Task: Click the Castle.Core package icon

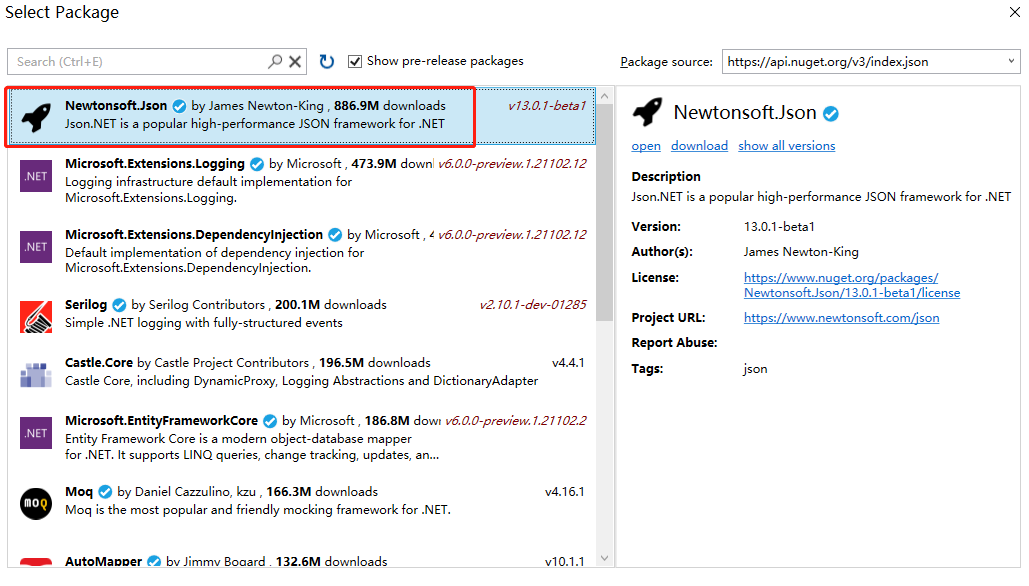Action: coord(36,375)
